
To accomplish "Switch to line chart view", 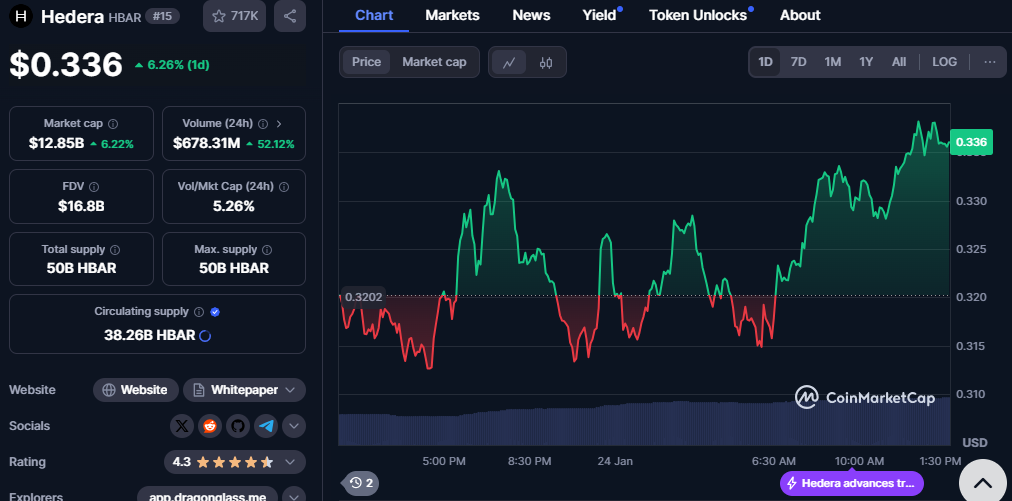I will 509,63.
